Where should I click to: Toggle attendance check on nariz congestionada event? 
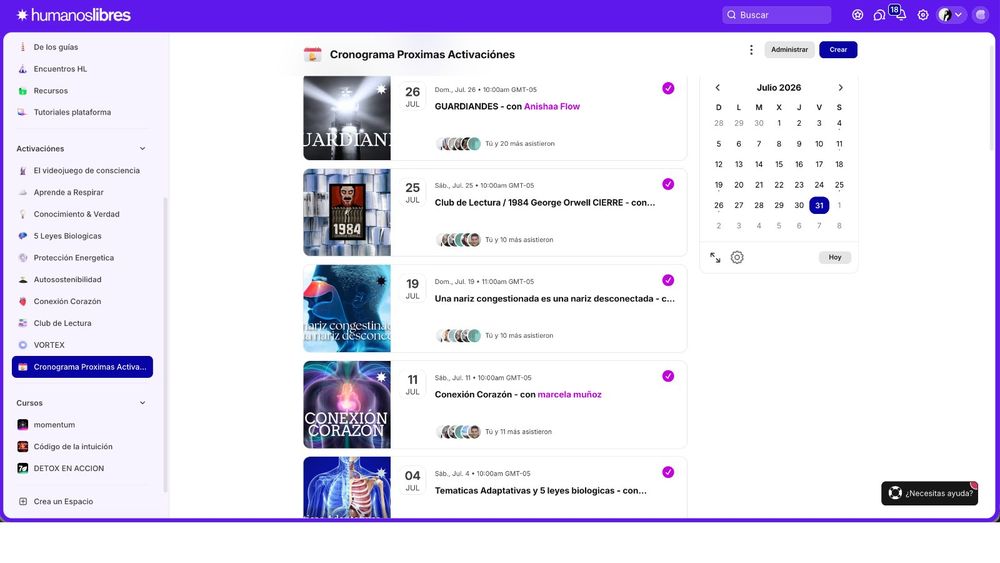(x=668, y=280)
